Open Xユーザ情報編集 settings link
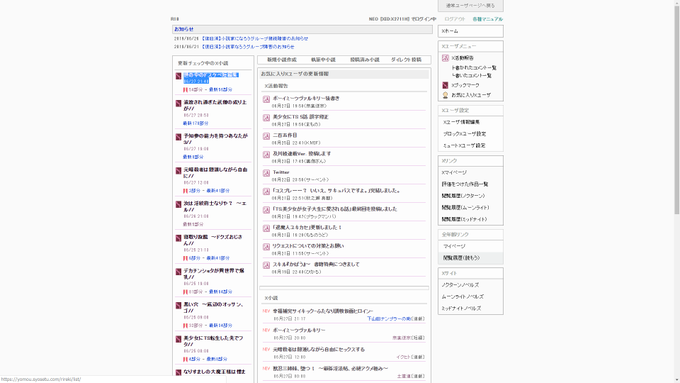 pyautogui.click(x=461, y=122)
